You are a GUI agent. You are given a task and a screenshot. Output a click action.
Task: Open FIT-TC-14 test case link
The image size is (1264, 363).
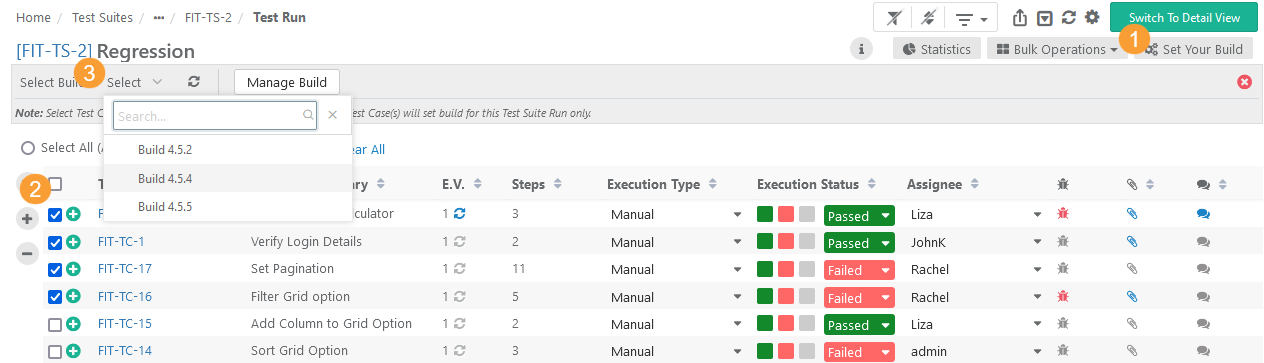[x=125, y=351]
